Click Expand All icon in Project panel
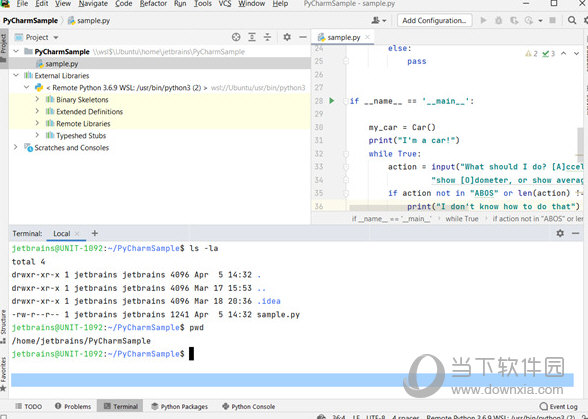Image resolution: width=588 pixels, height=419 pixels. tap(252, 37)
